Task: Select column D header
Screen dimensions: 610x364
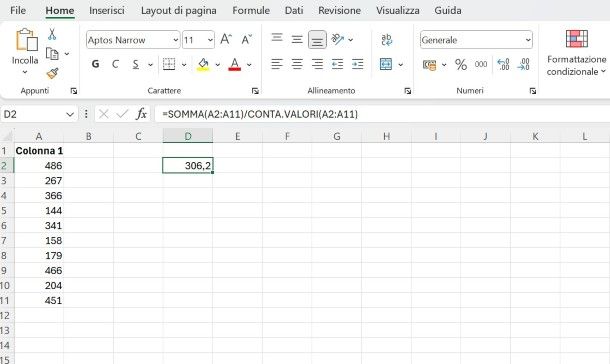Action: pyautogui.click(x=188, y=136)
